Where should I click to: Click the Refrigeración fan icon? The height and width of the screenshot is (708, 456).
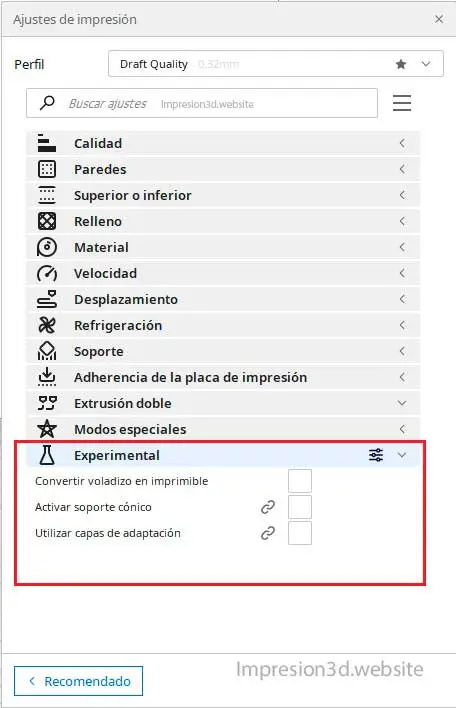coord(47,325)
